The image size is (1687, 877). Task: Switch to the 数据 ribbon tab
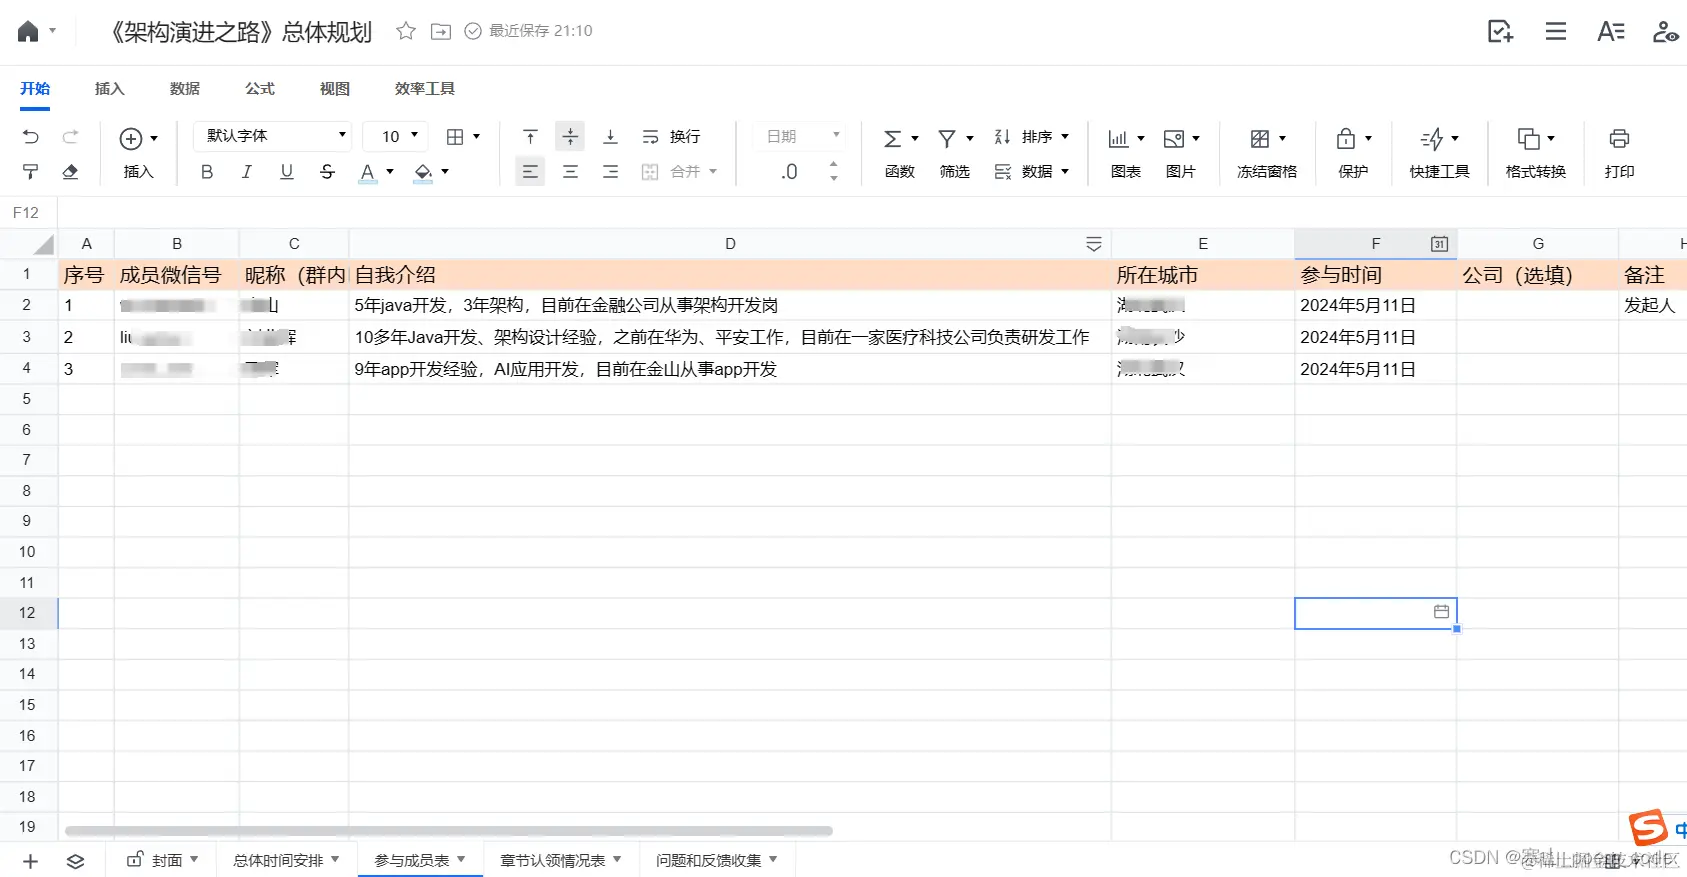185,89
